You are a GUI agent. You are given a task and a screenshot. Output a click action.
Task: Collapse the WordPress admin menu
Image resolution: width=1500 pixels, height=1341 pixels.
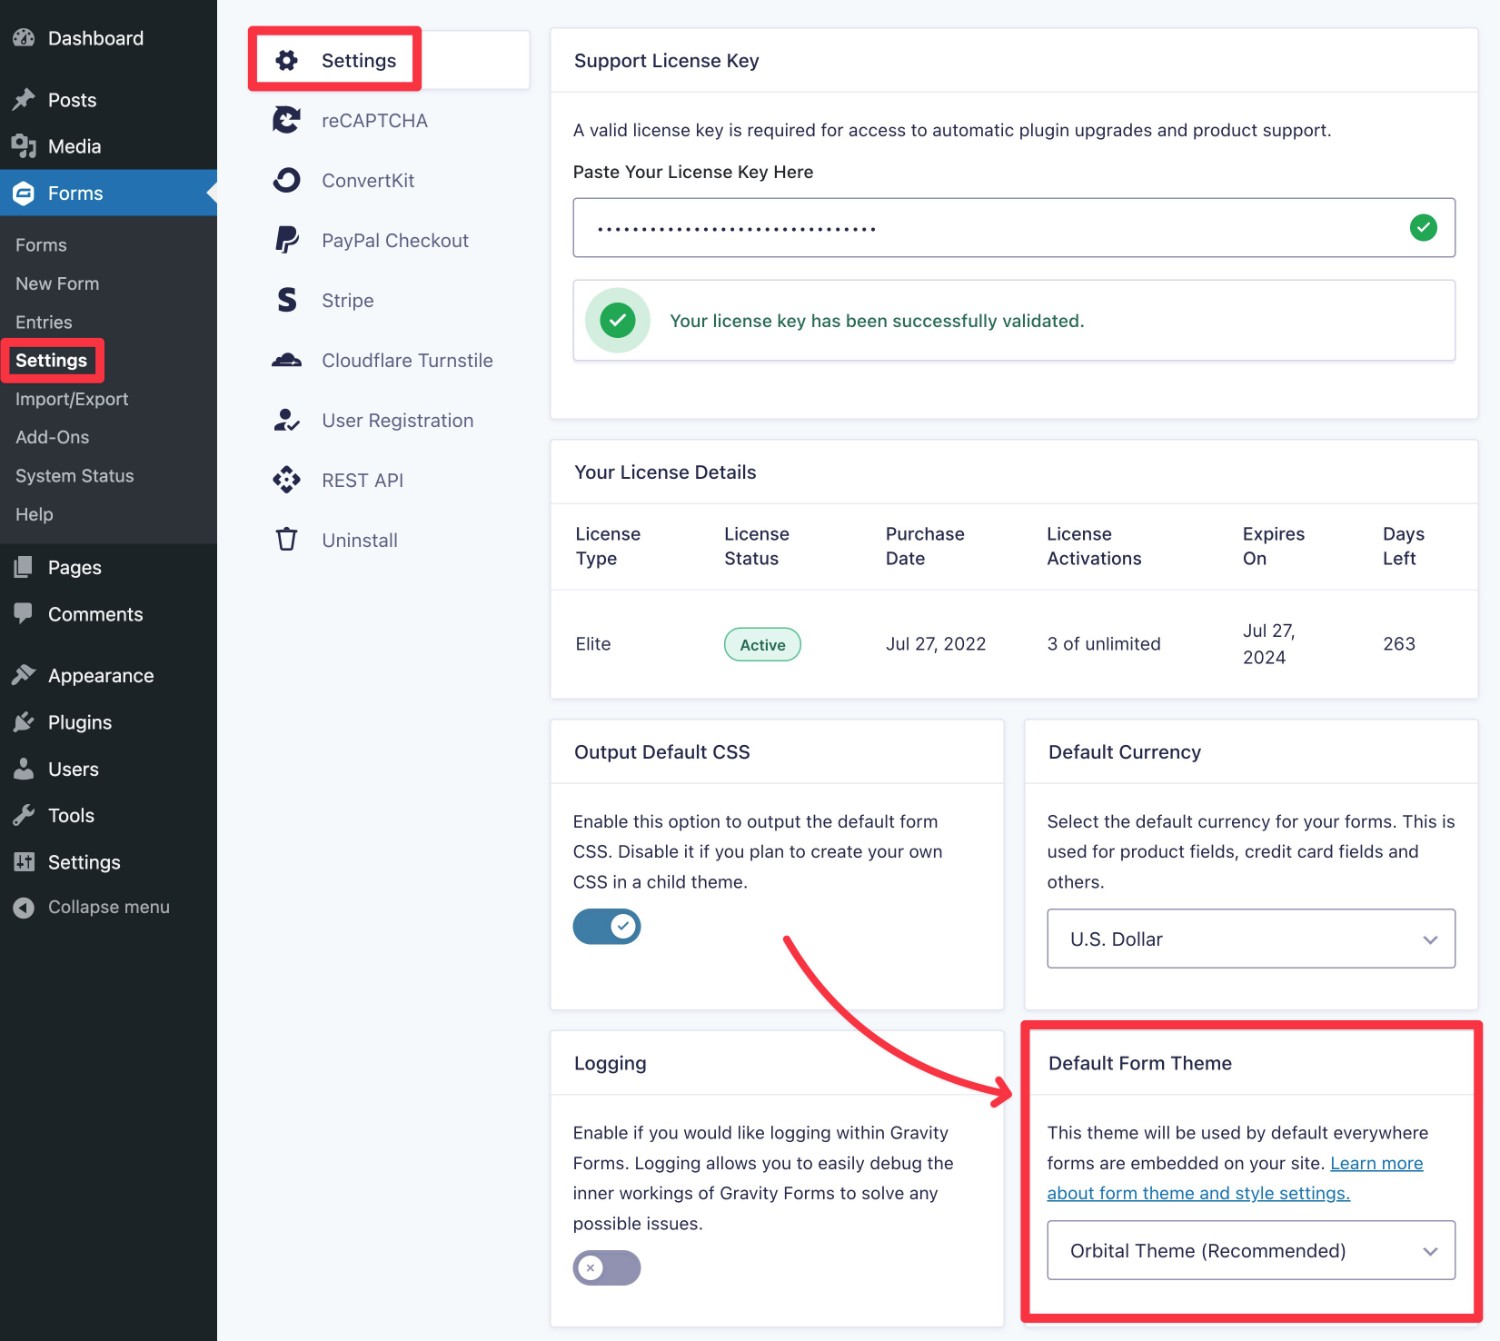pos(108,907)
